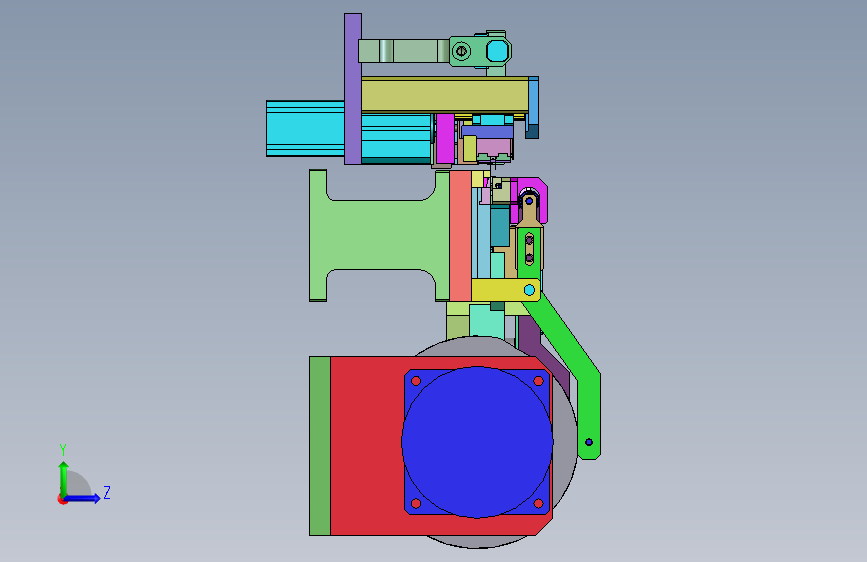Click the slotted screw head on green clamp
The height and width of the screenshot is (562, 867).
click(461, 52)
